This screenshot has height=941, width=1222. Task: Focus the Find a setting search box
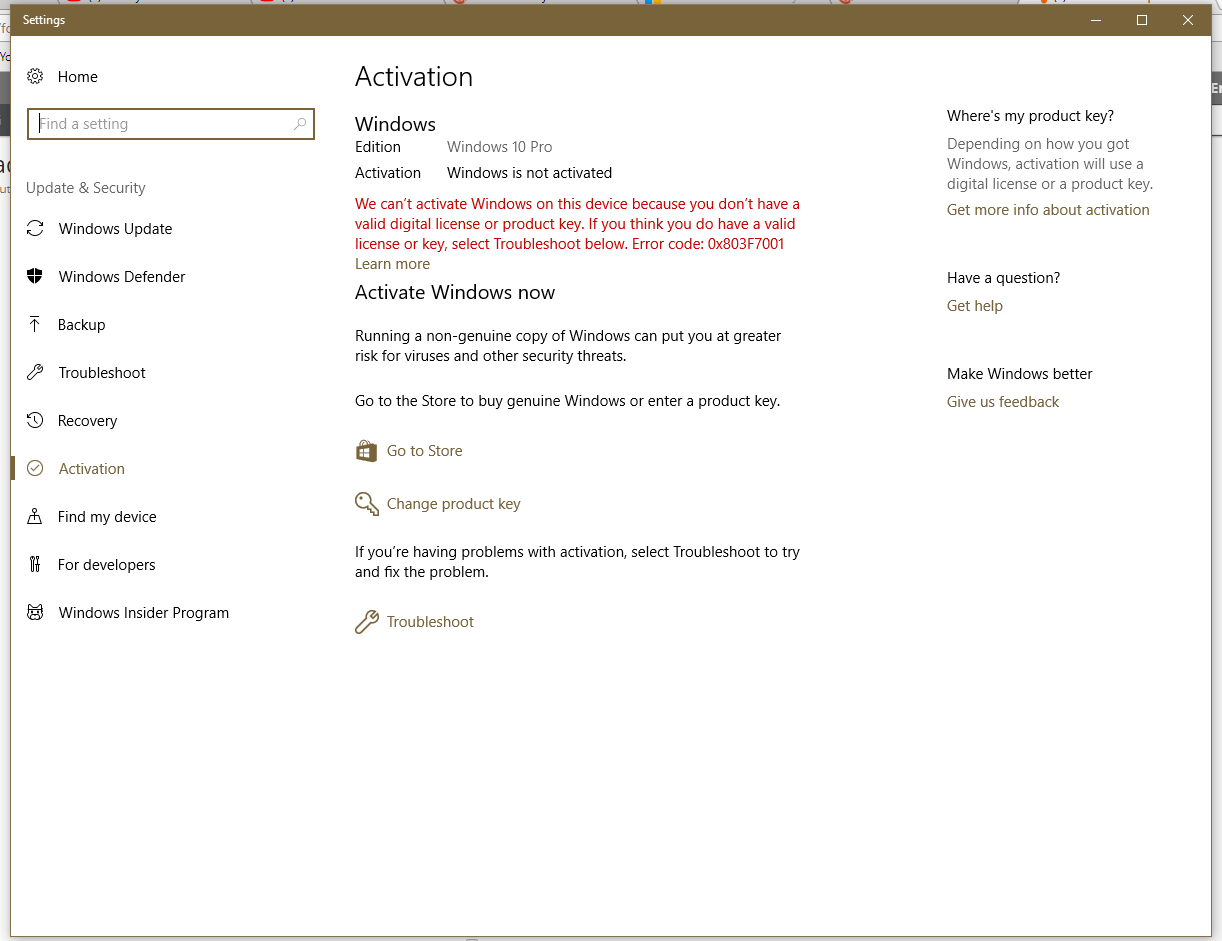(171, 124)
